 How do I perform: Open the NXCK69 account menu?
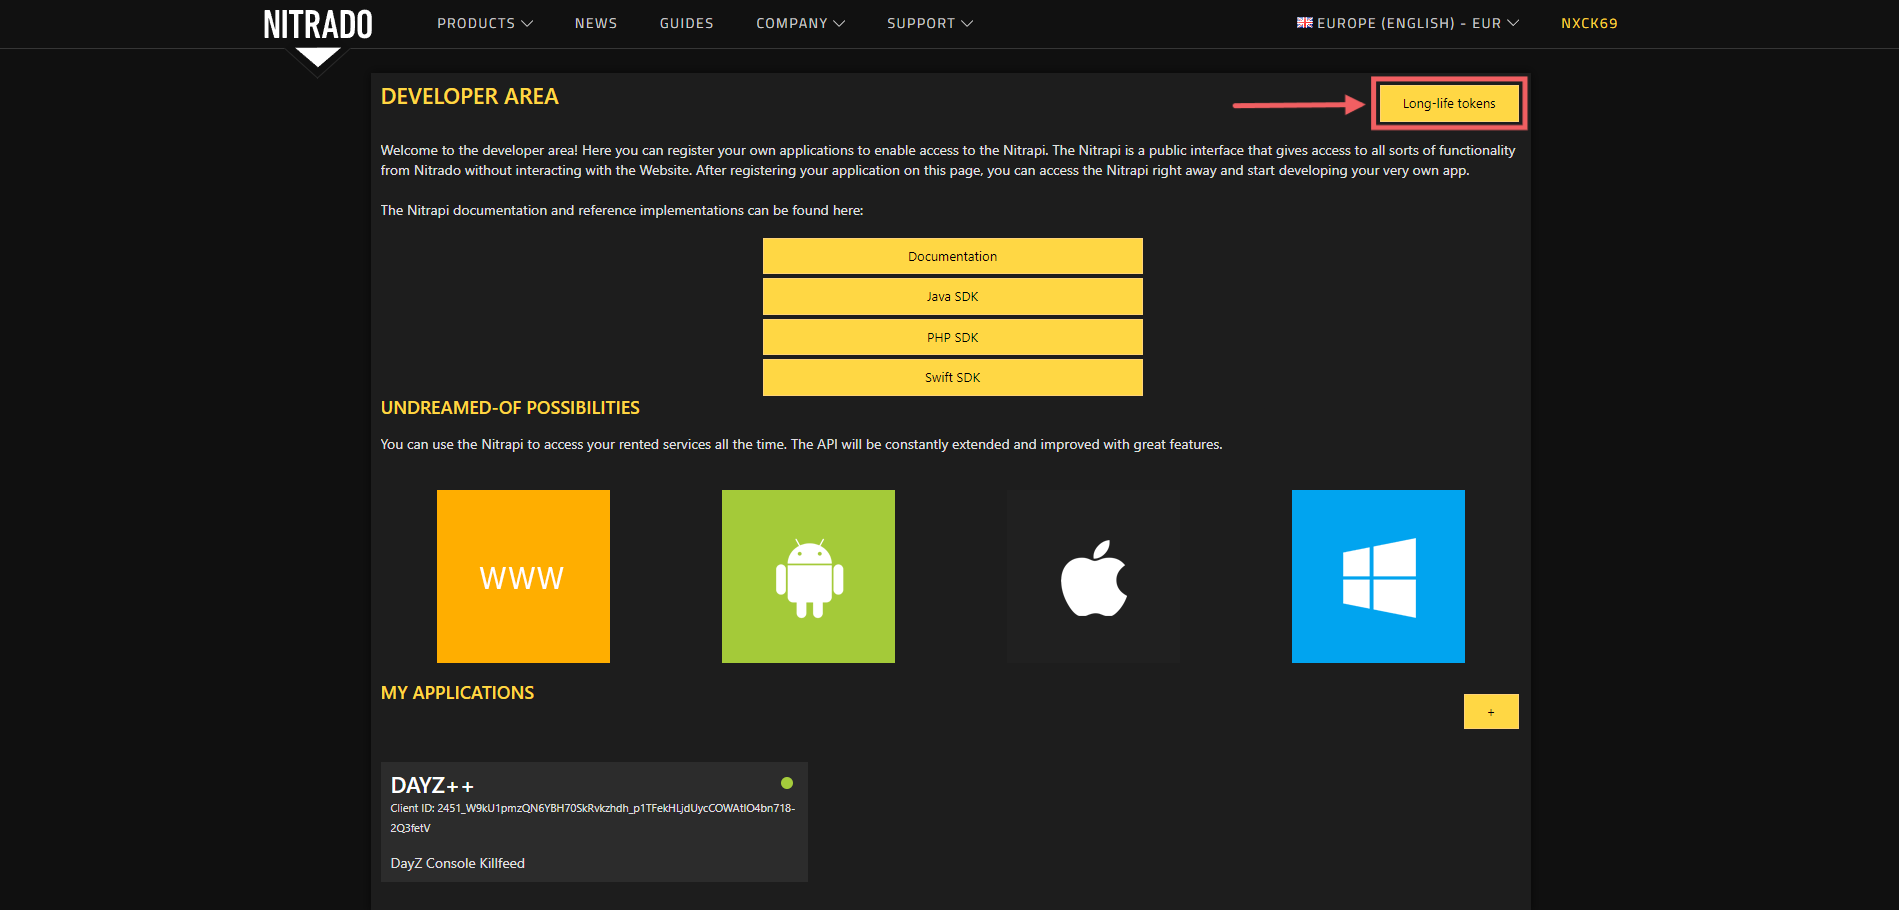coord(1589,23)
